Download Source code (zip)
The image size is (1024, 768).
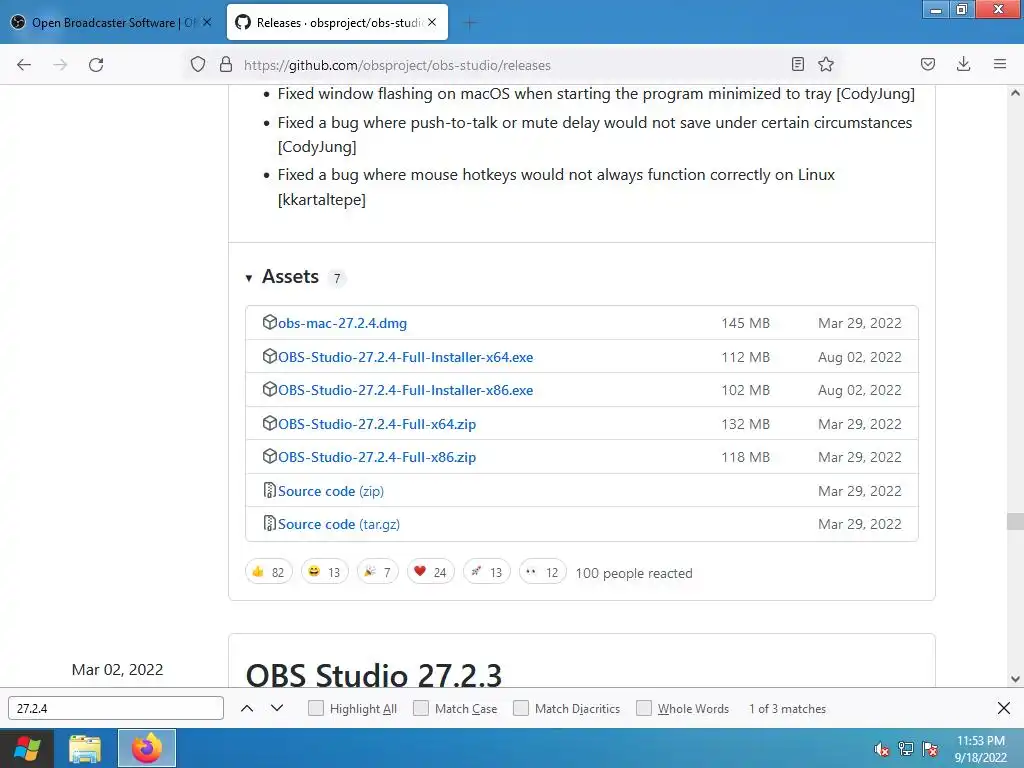pyautogui.click(x=331, y=491)
